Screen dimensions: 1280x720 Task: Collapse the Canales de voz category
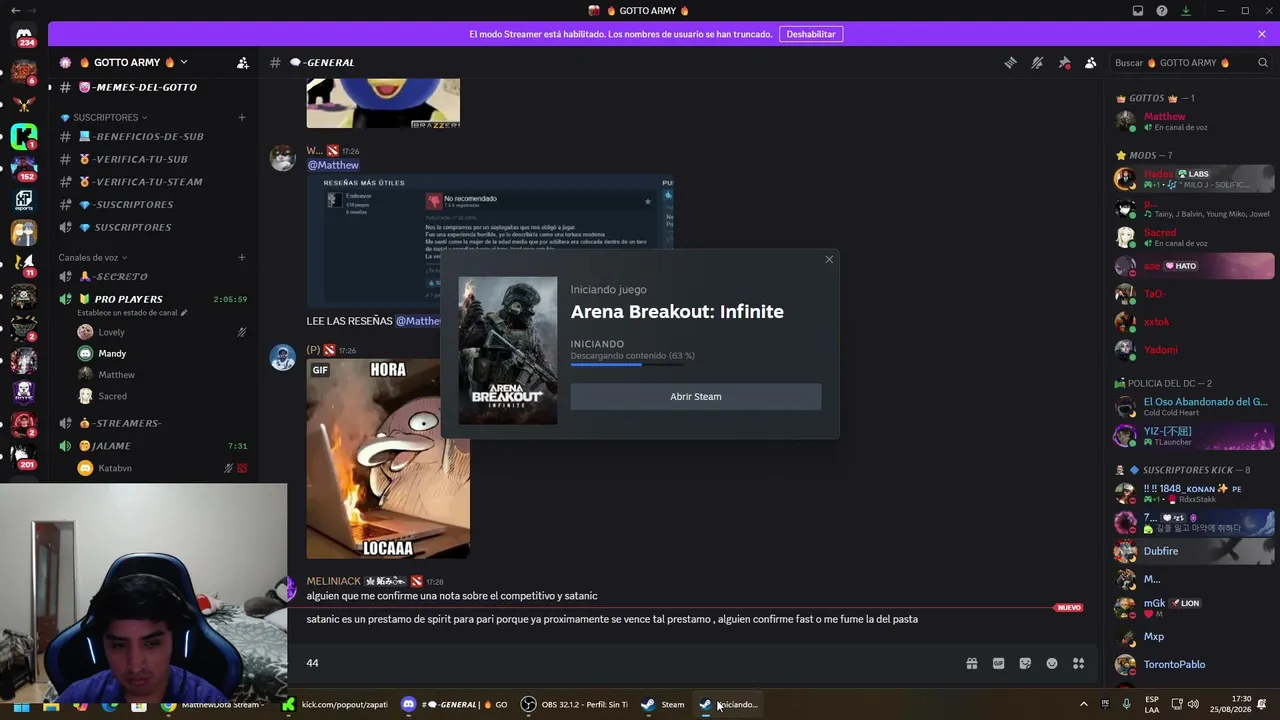tap(93, 257)
